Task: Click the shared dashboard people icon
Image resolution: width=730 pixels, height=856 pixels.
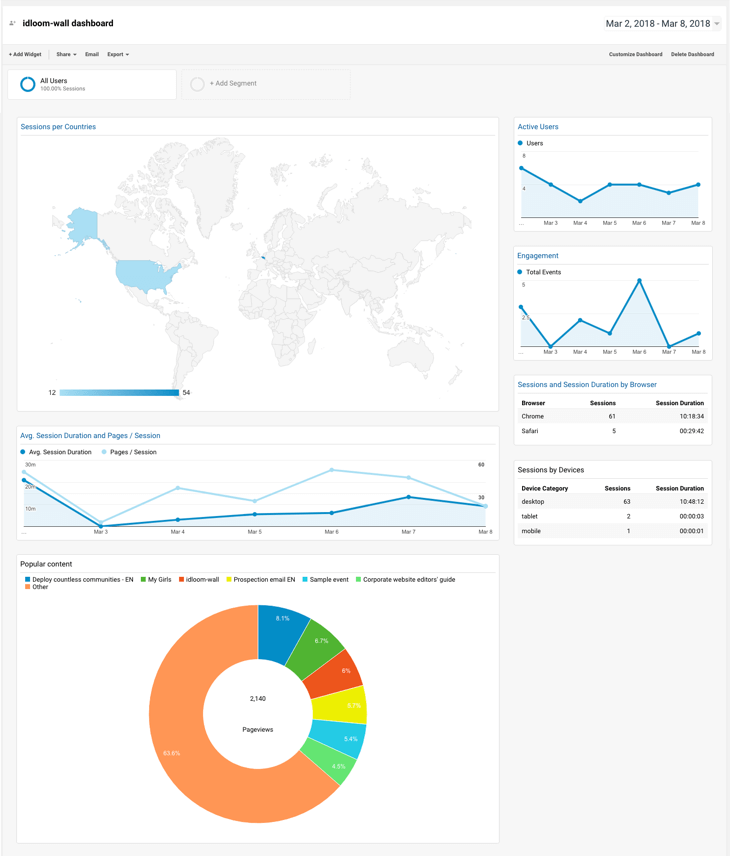Action: [x=12, y=23]
